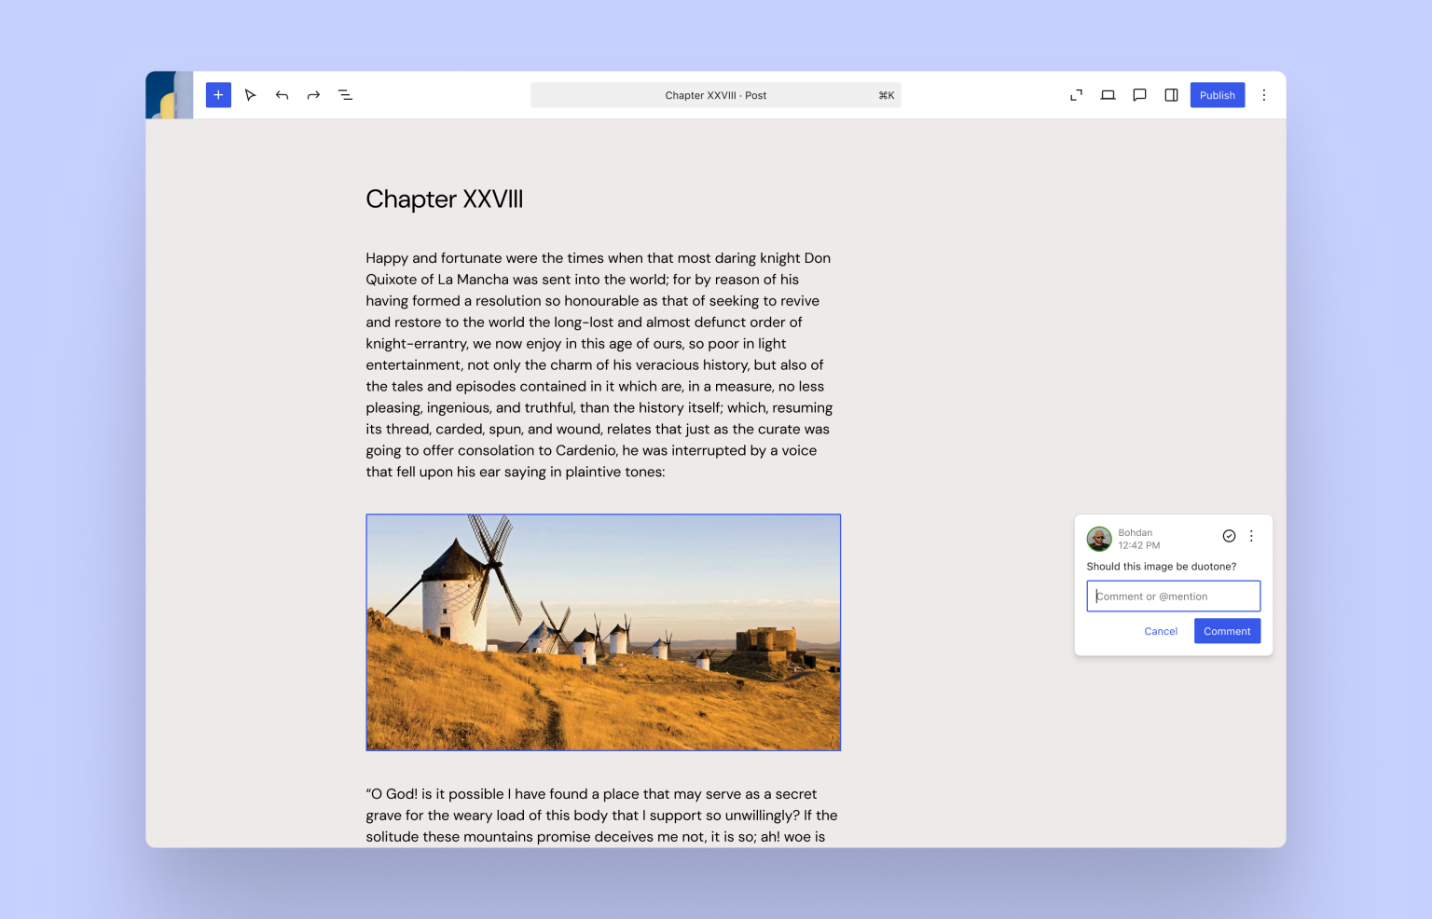Toggle the right sidebar panel icon
1432x919 pixels.
click(1171, 94)
